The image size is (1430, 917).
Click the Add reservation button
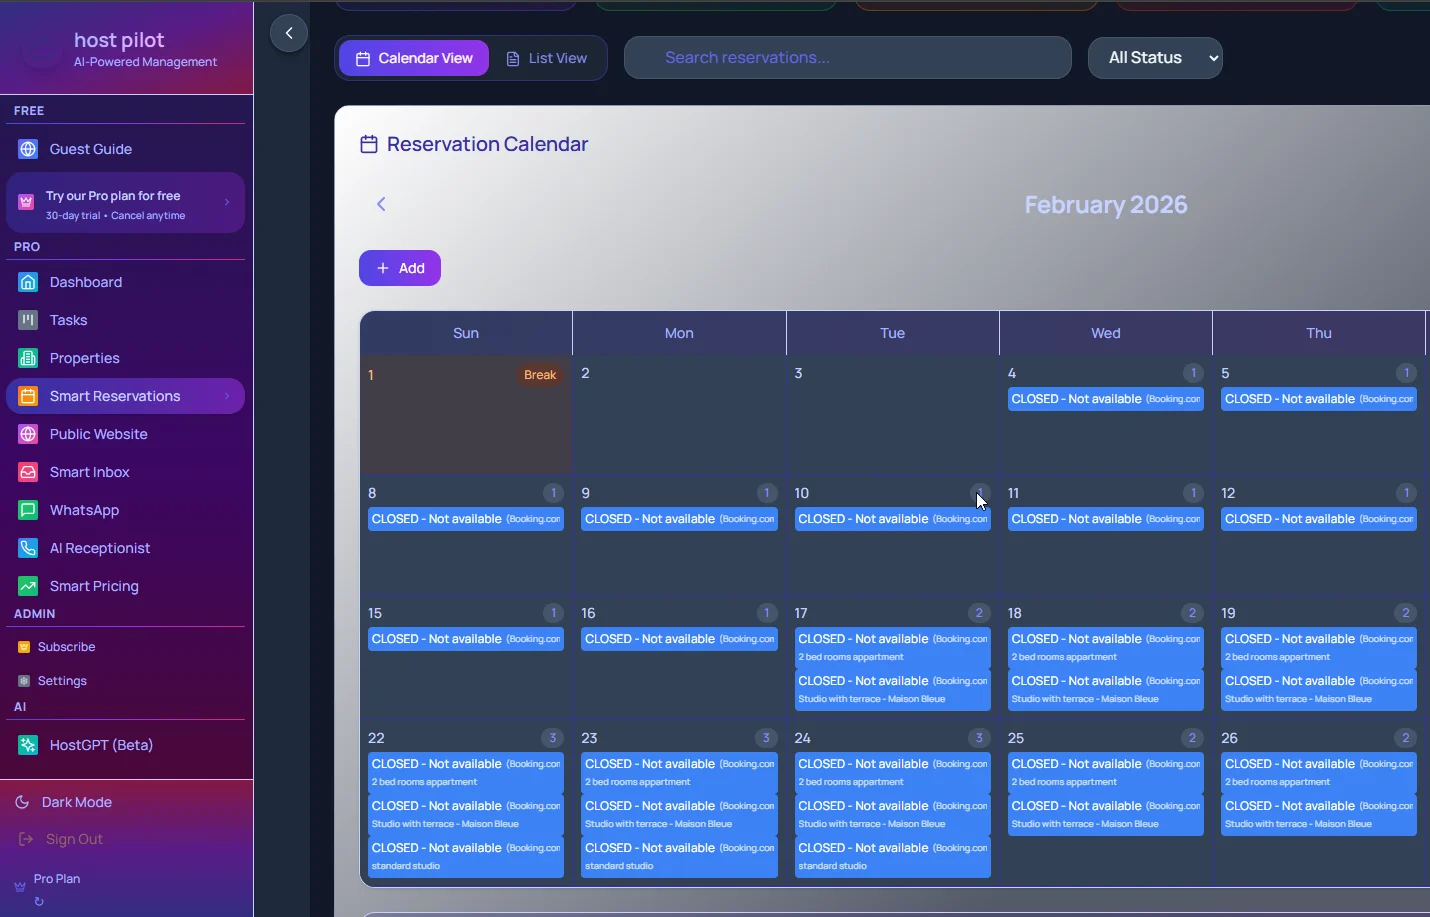(399, 268)
